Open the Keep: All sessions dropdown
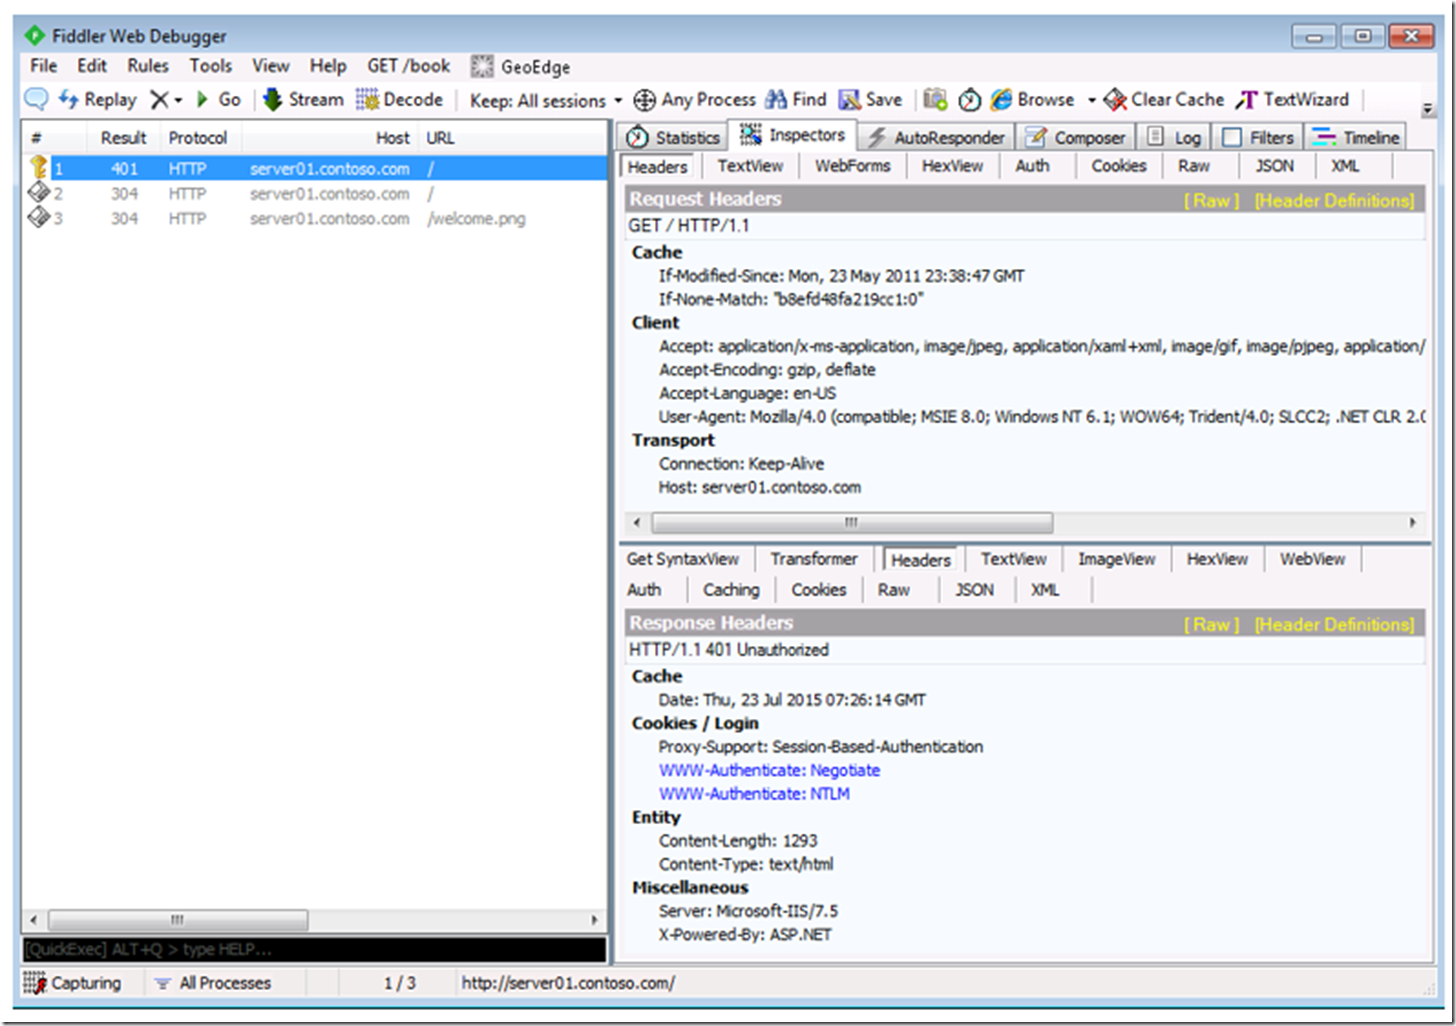 point(546,100)
